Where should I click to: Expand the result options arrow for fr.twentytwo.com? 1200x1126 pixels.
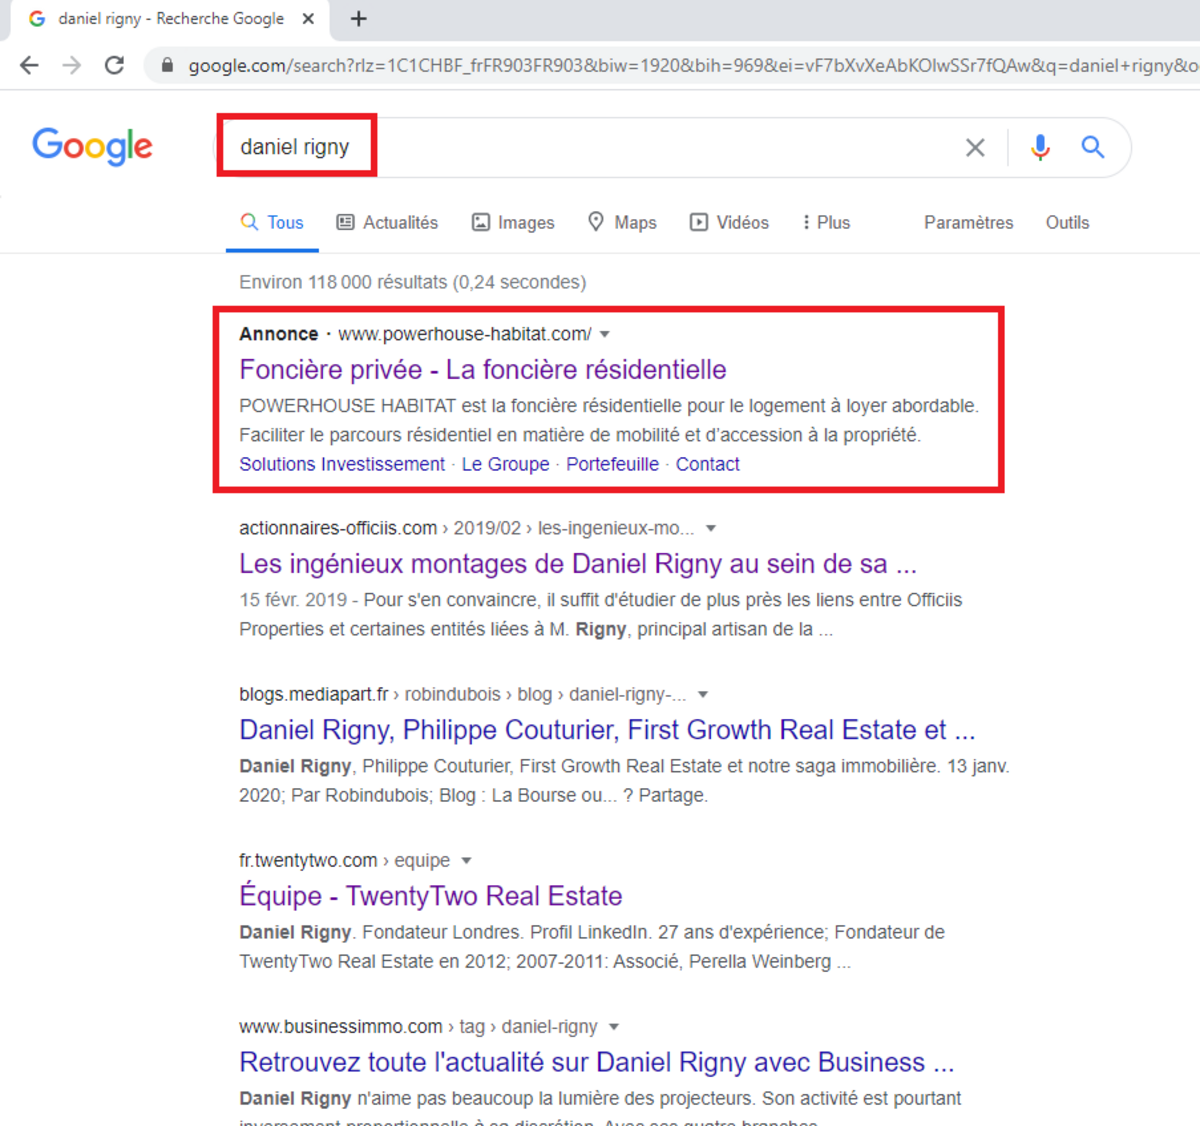(467, 860)
